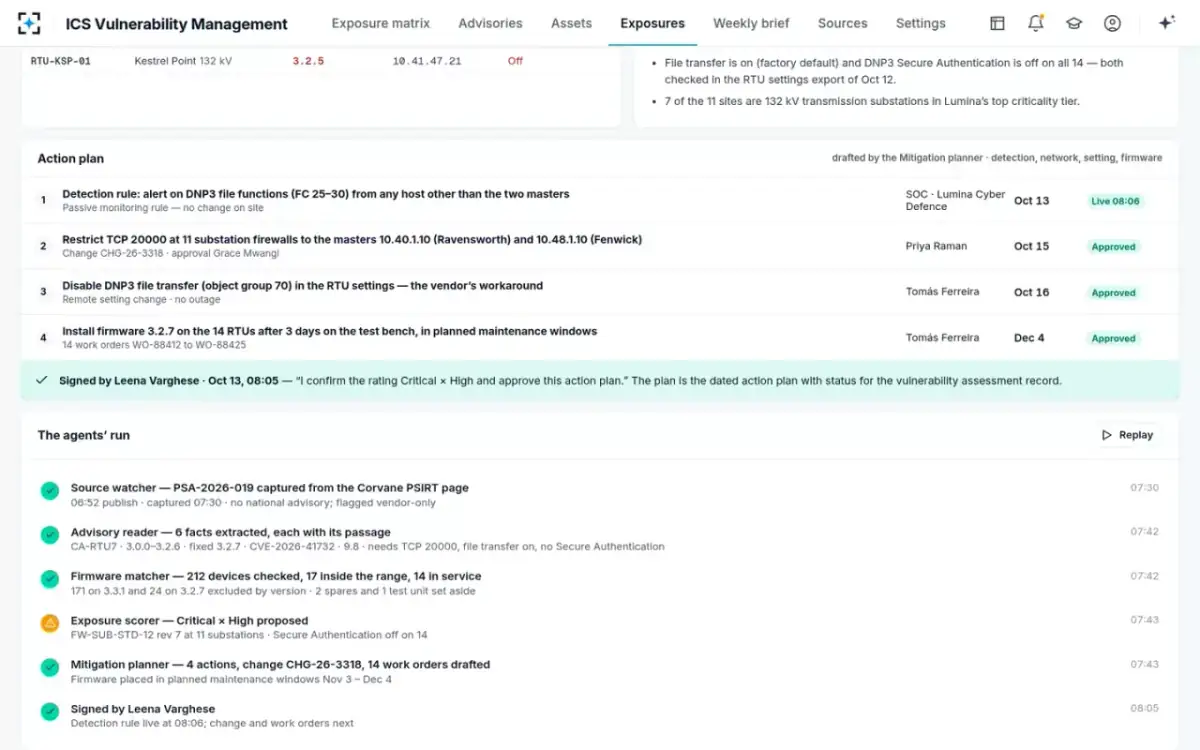Screen dimensions: 1200x750
Task: Click the Priya Raman owner name
Action: pyautogui.click(x=936, y=246)
